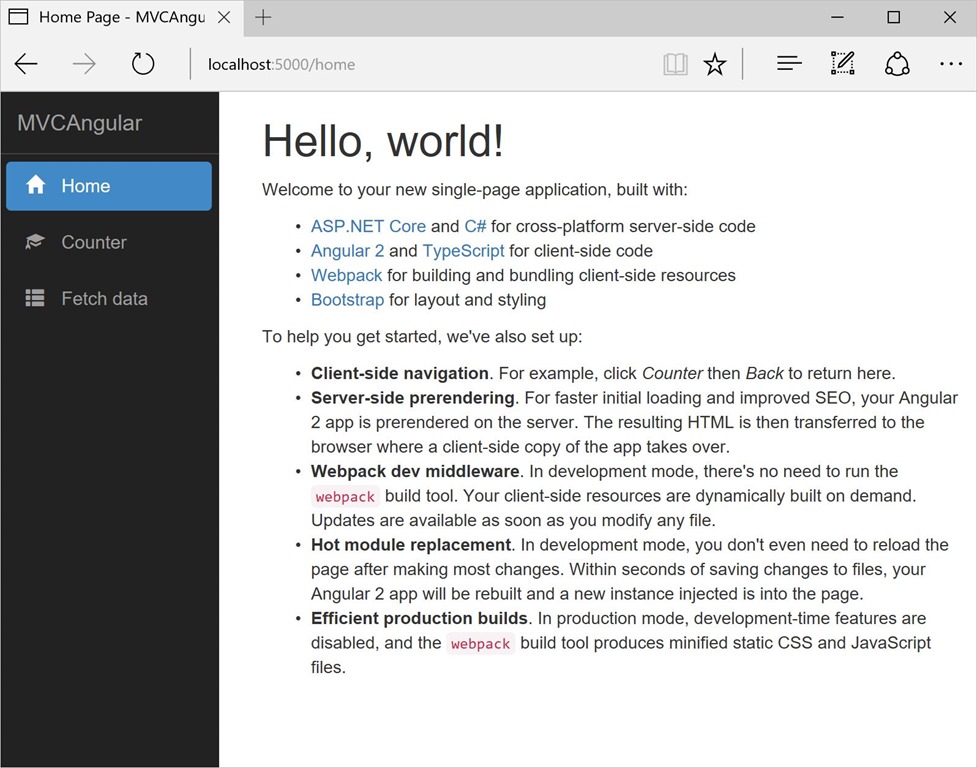977x768 pixels.
Task: Follow the Angular 2 link
Action: 347,251
